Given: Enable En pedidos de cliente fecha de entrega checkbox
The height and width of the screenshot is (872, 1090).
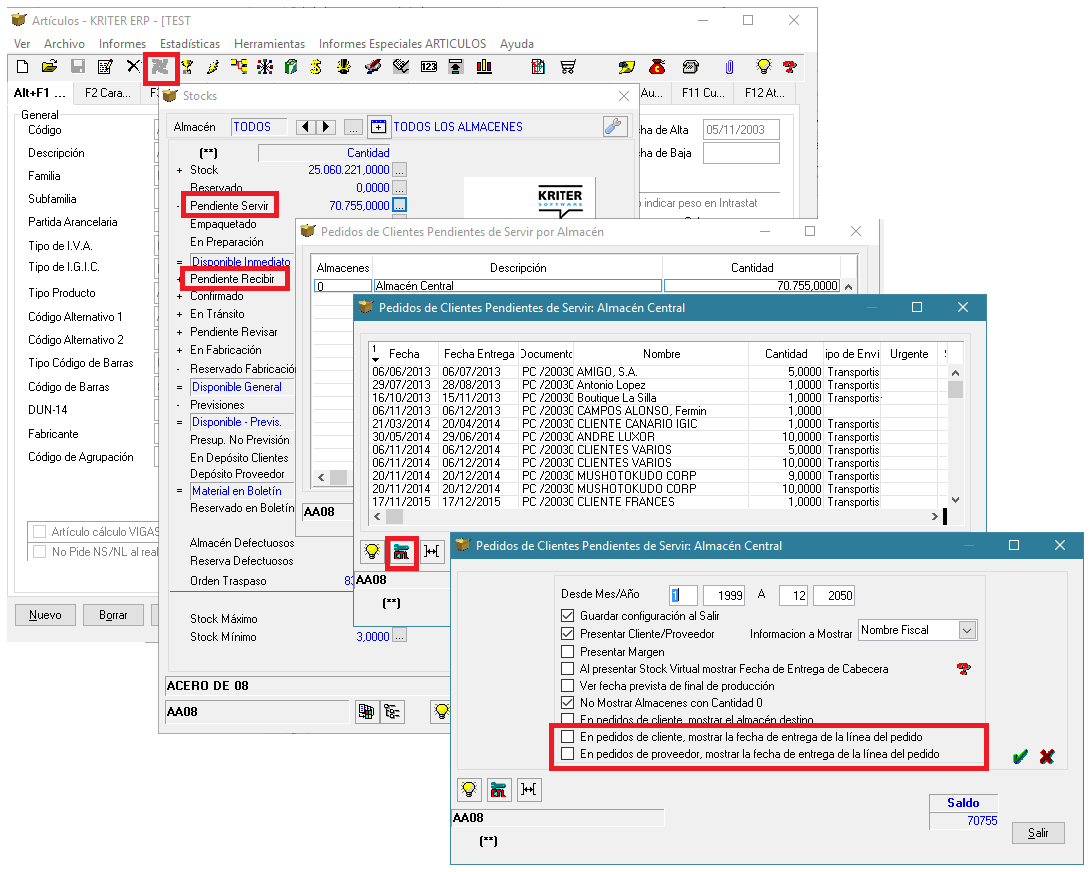Looking at the screenshot, I should (568, 736).
